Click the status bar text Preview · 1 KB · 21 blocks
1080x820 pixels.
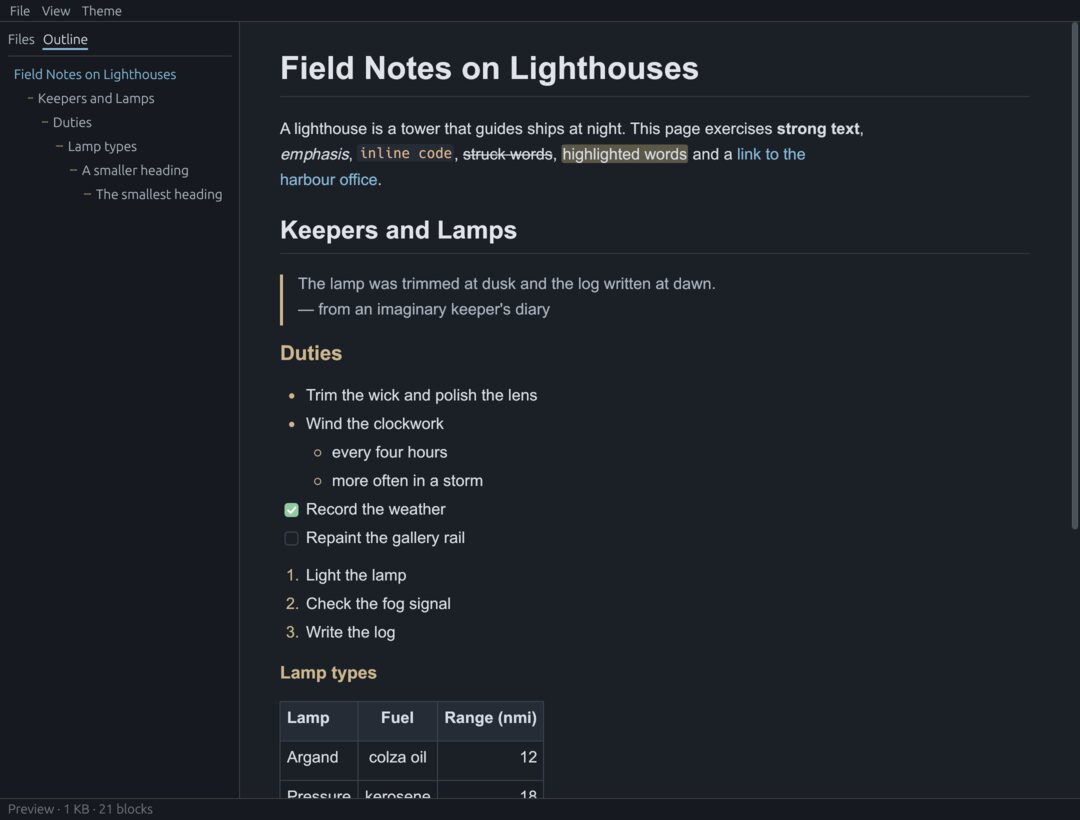80,809
